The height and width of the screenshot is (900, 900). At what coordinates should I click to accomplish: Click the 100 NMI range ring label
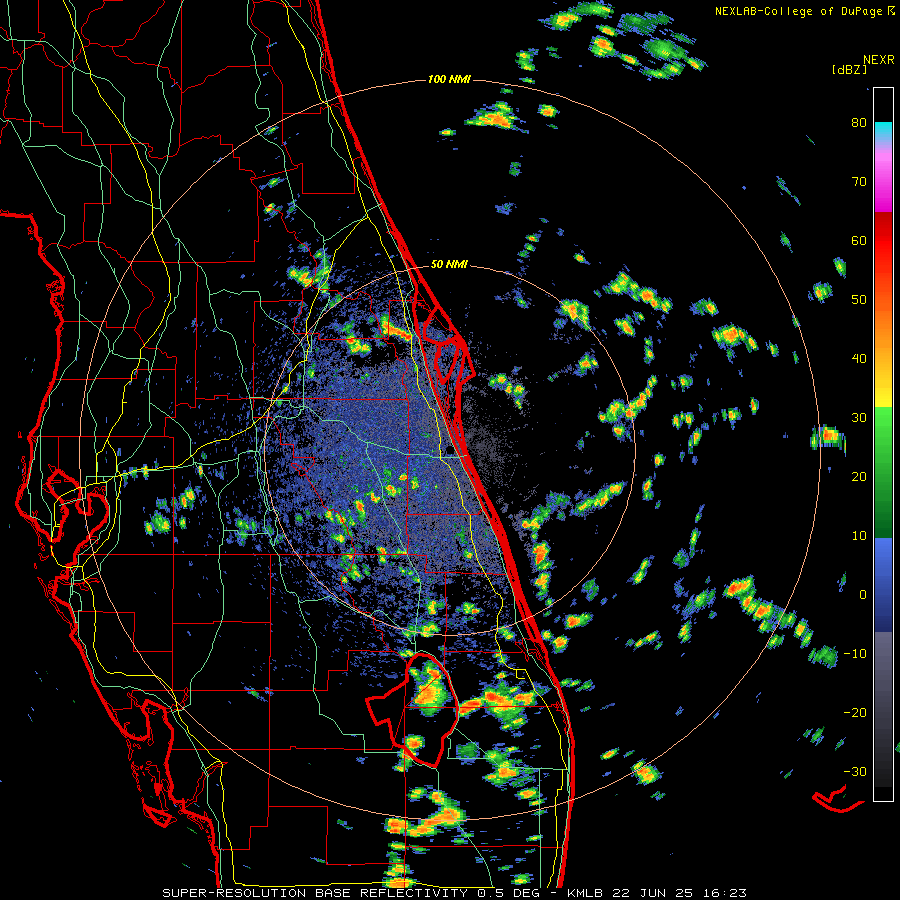(x=449, y=79)
